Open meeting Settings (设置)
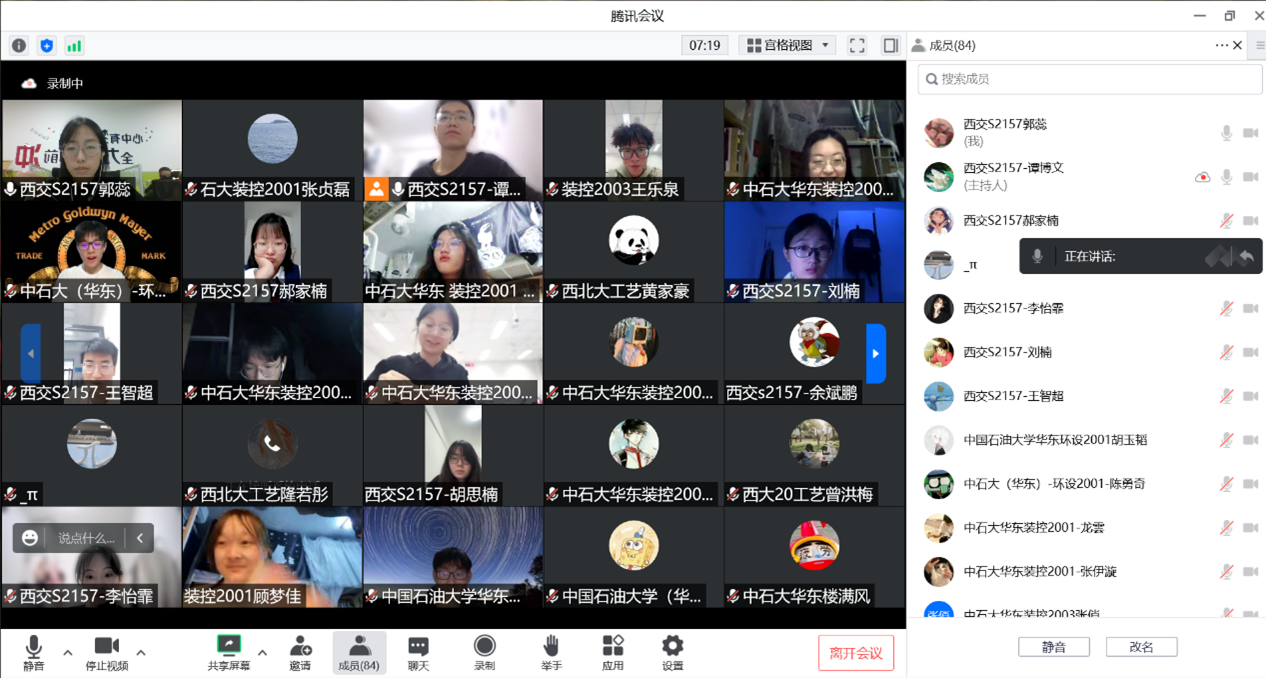The image size is (1266, 678). pyautogui.click(x=673, y=653)
